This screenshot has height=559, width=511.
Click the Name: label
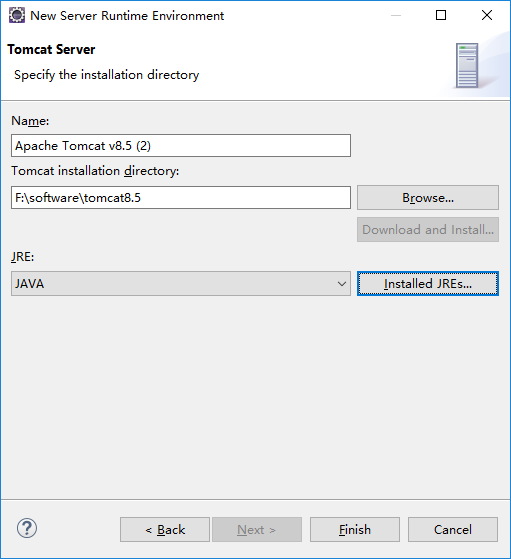click(30, 121)
